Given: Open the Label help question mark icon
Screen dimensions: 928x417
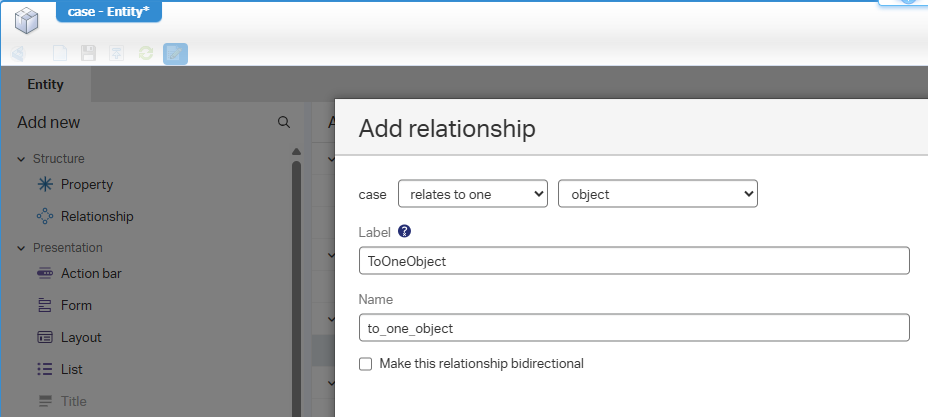Looking at the screenshot, I should pos(404,231).
